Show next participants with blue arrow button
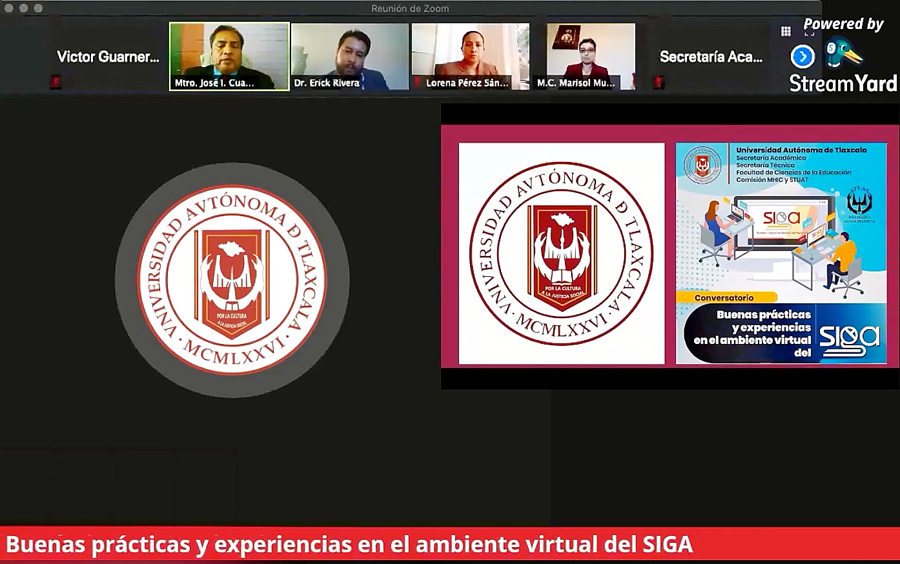Viewport: 900px width, 564px height. [802, 57]
